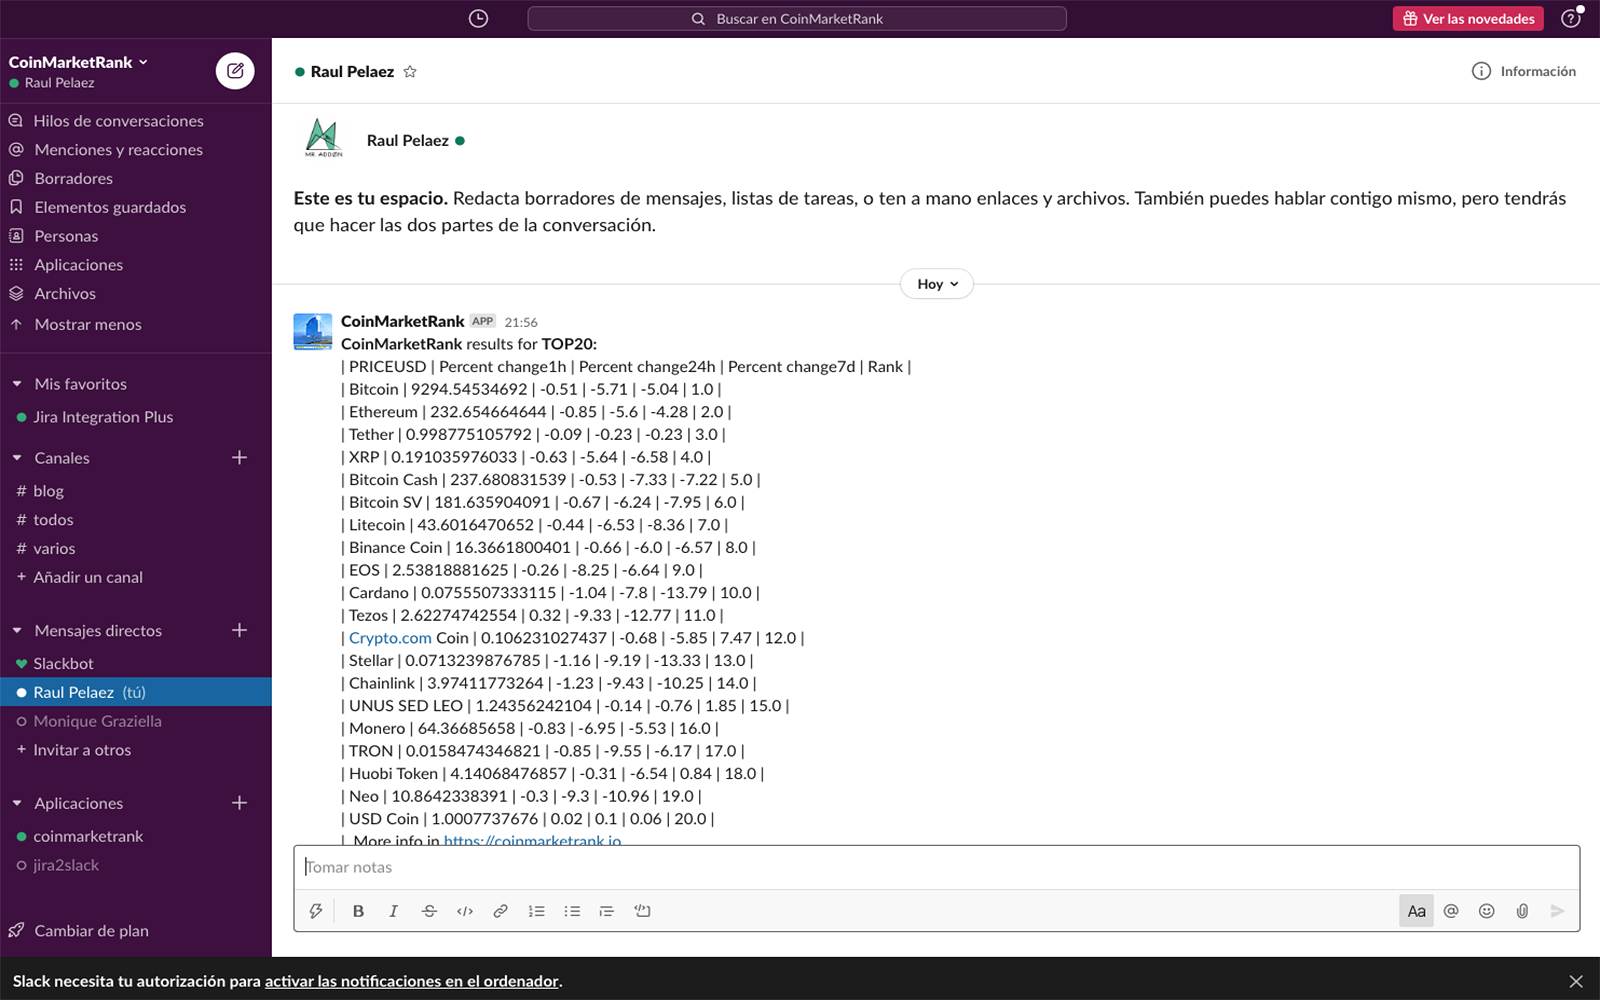
Task: Click the shortcuts lightning bolt icon
Action: [316, 911]
